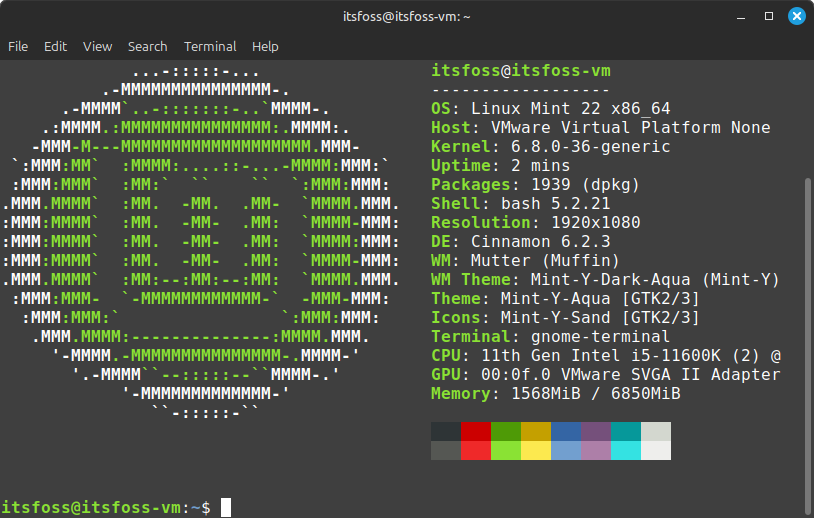
Task: Click the dark green color block
Action: tap(506, 431)
